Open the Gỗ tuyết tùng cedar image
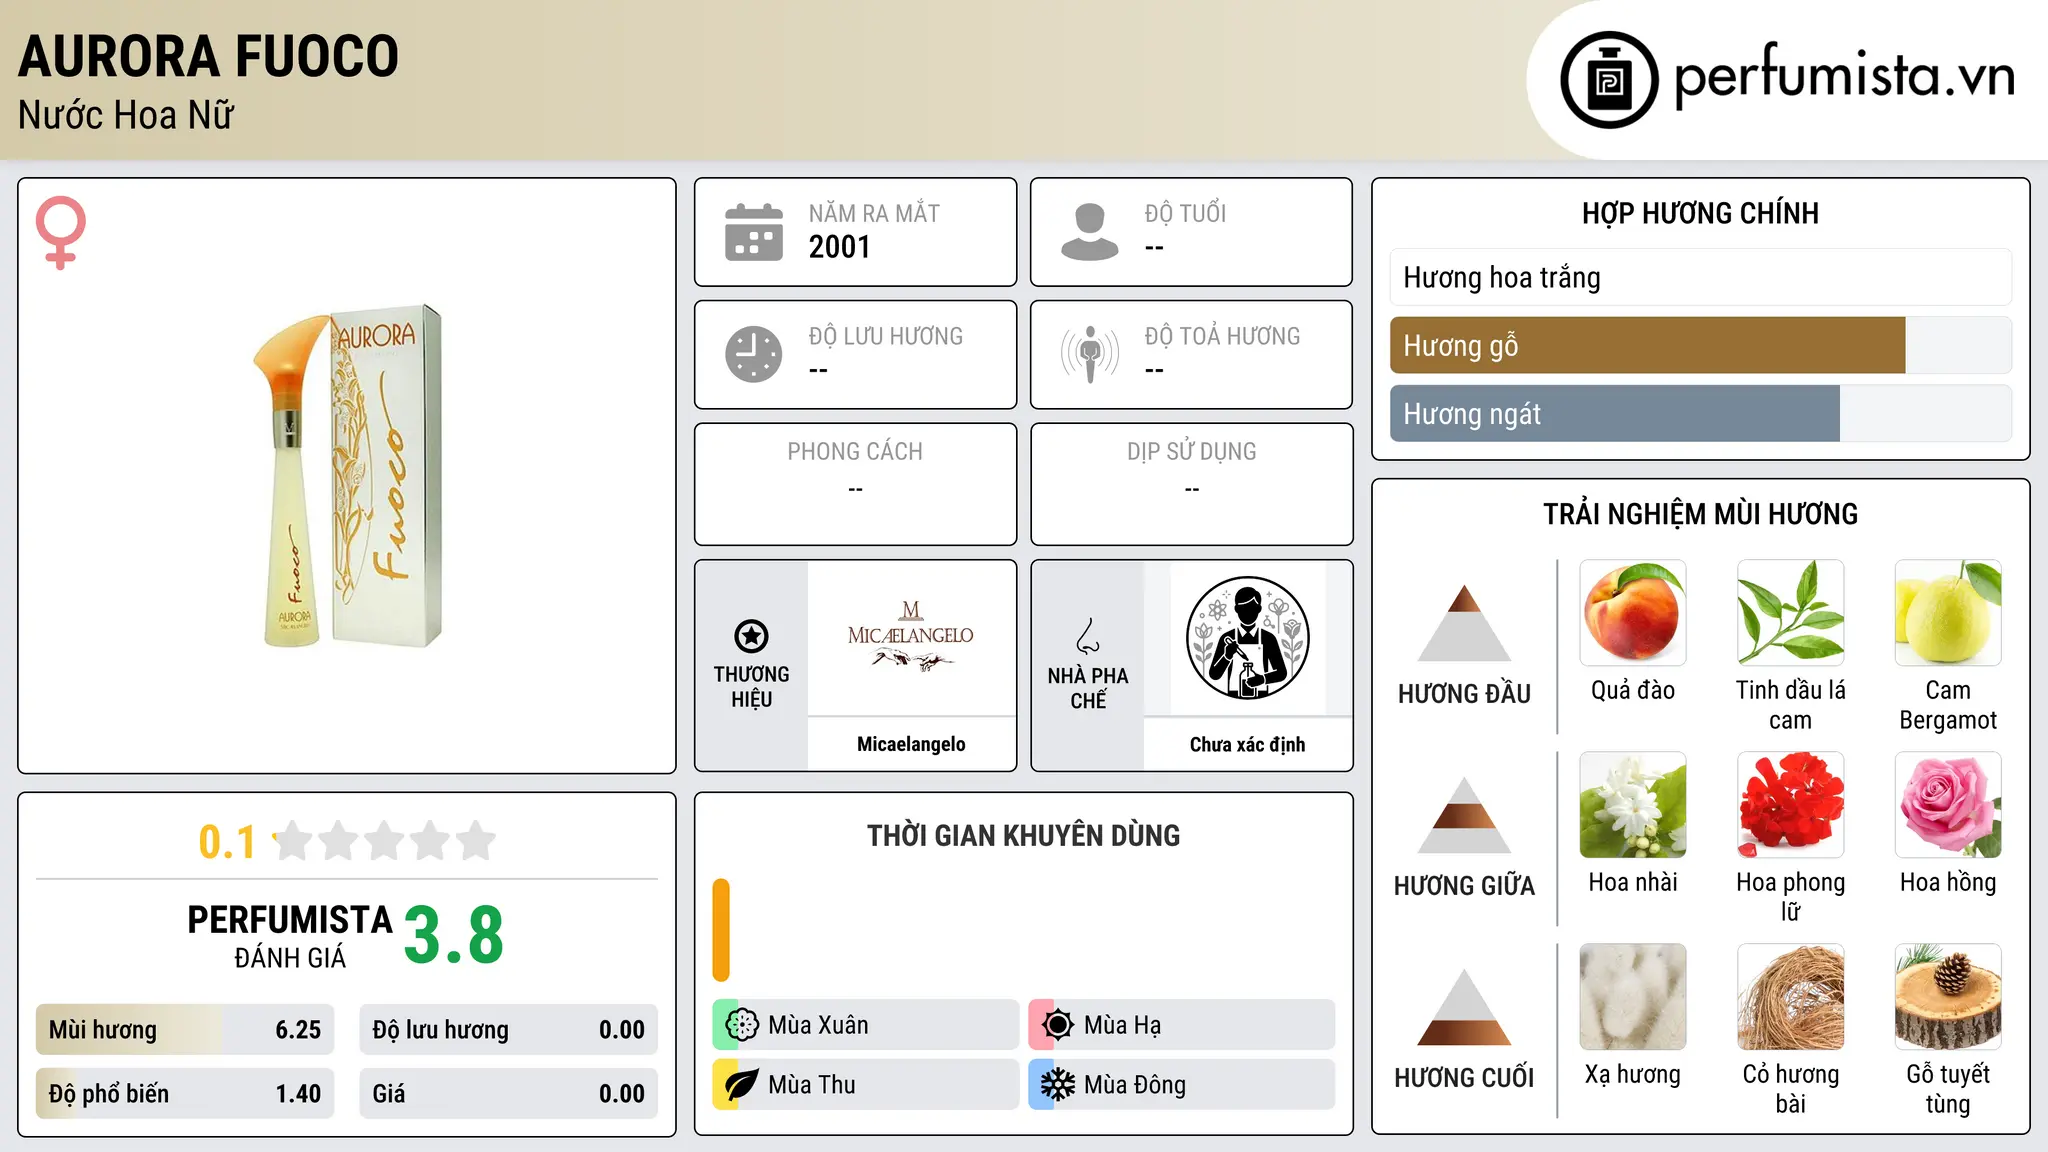 coord(1948,997)
